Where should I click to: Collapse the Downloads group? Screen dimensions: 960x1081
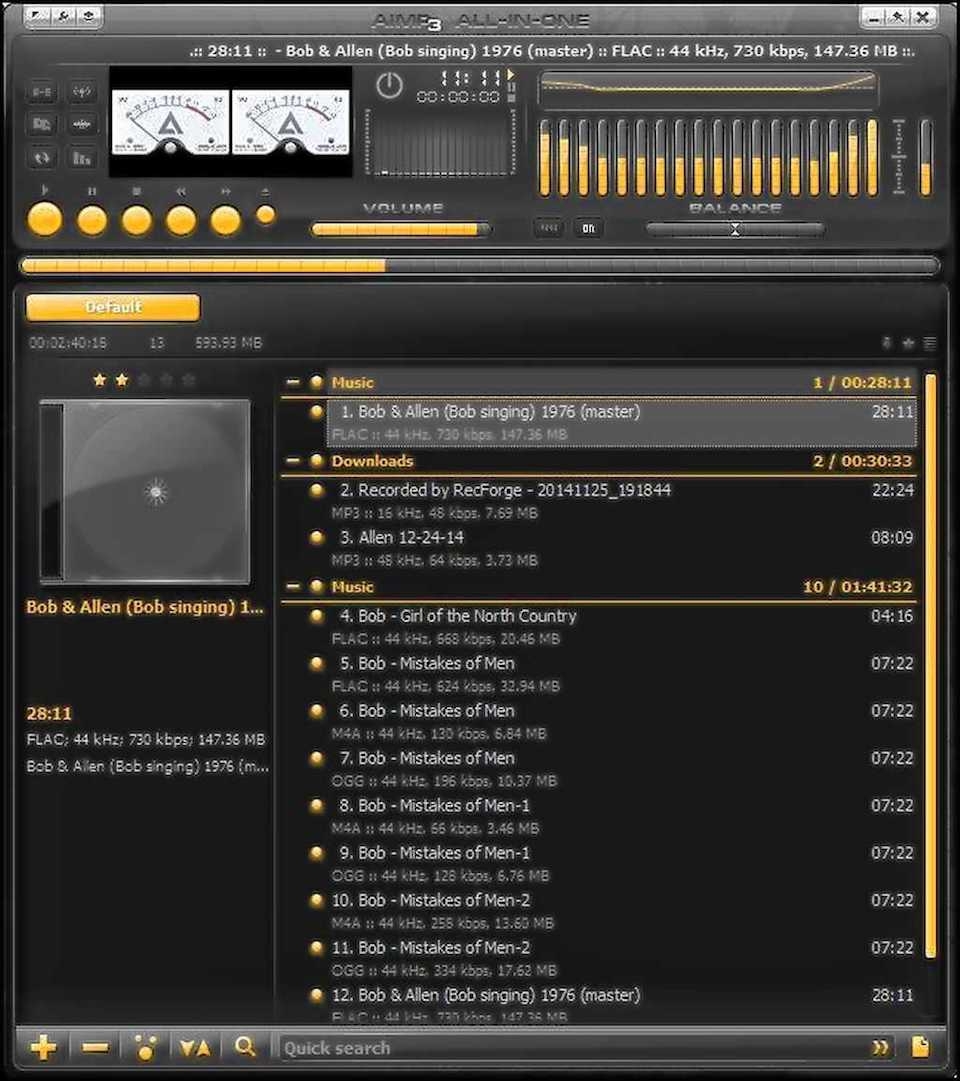click(x=293, y=461)
